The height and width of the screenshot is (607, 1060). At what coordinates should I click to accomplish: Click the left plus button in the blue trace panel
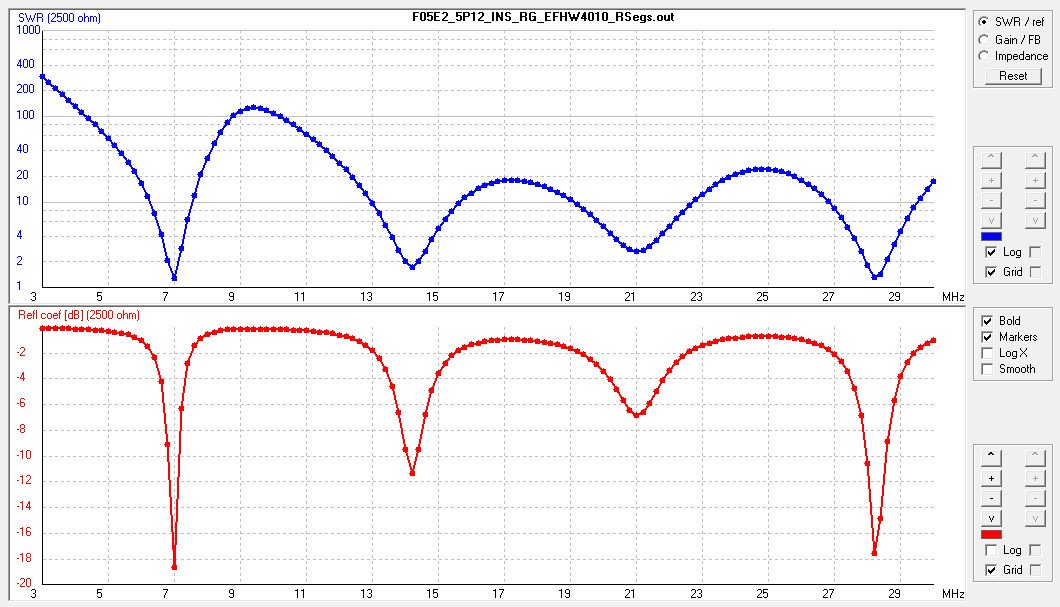(991, 179)
